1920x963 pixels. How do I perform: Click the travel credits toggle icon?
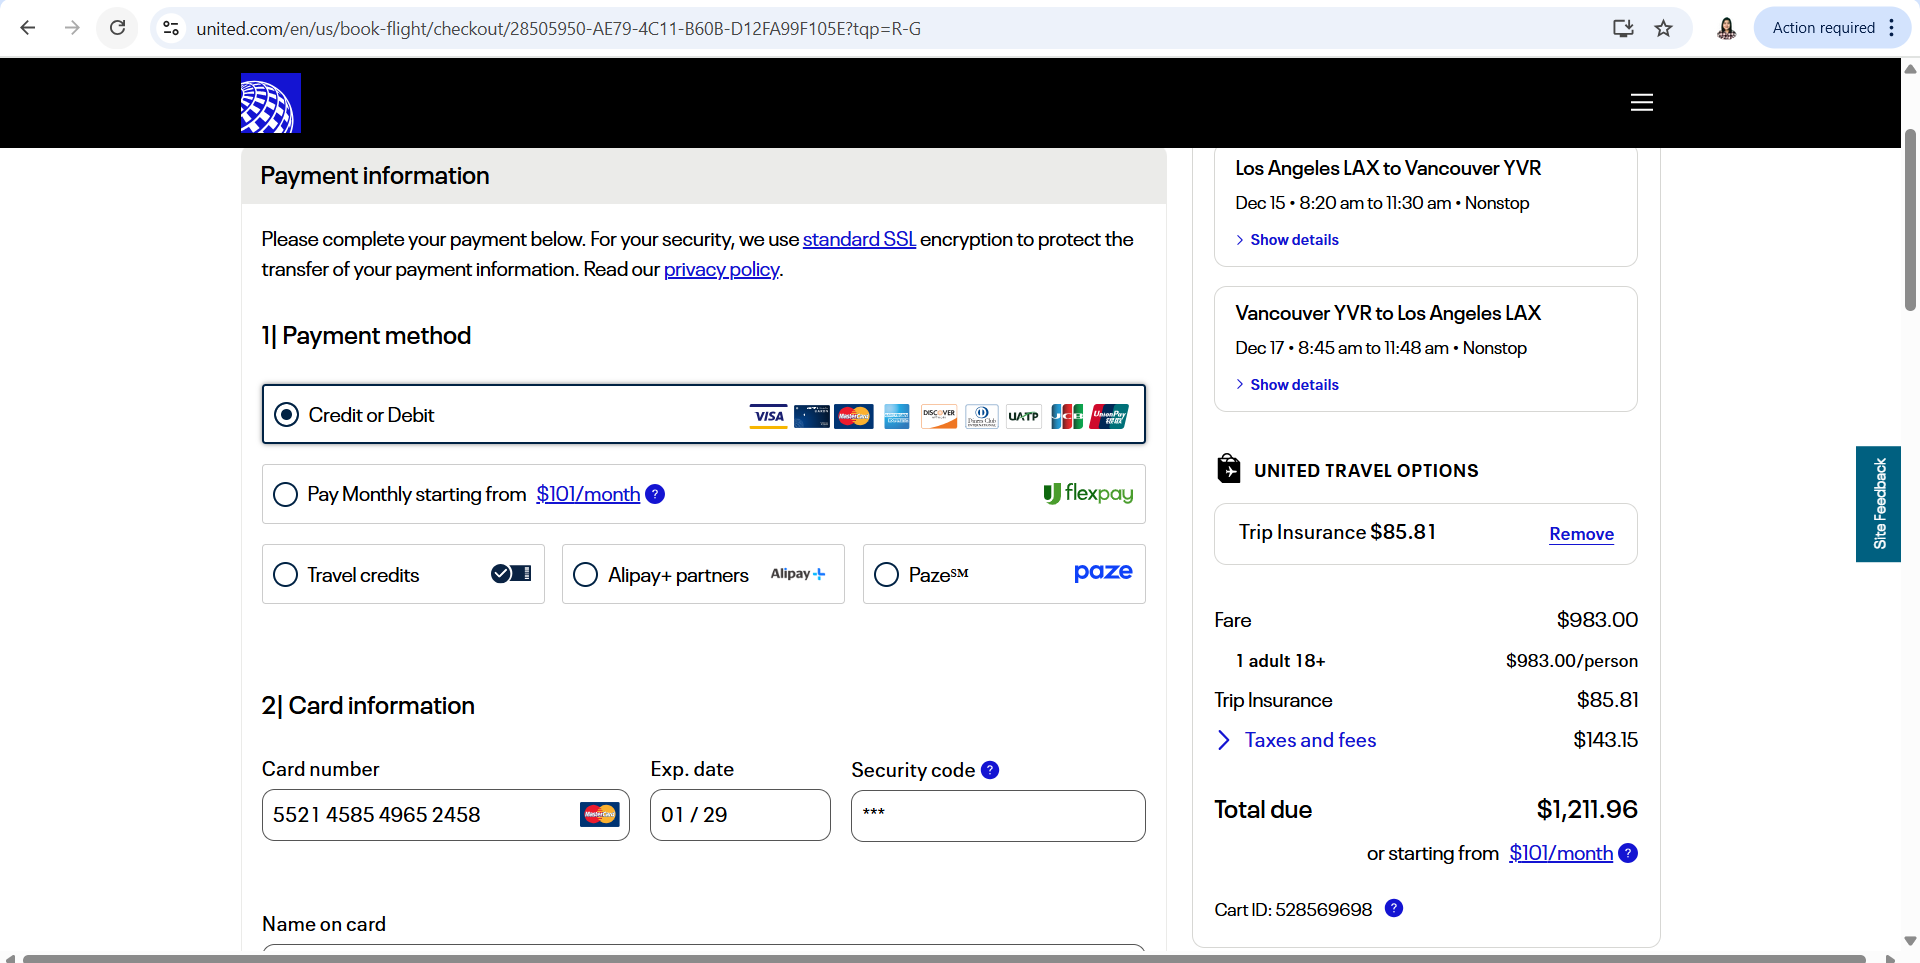pyautogui.click(x=511, y=573)
